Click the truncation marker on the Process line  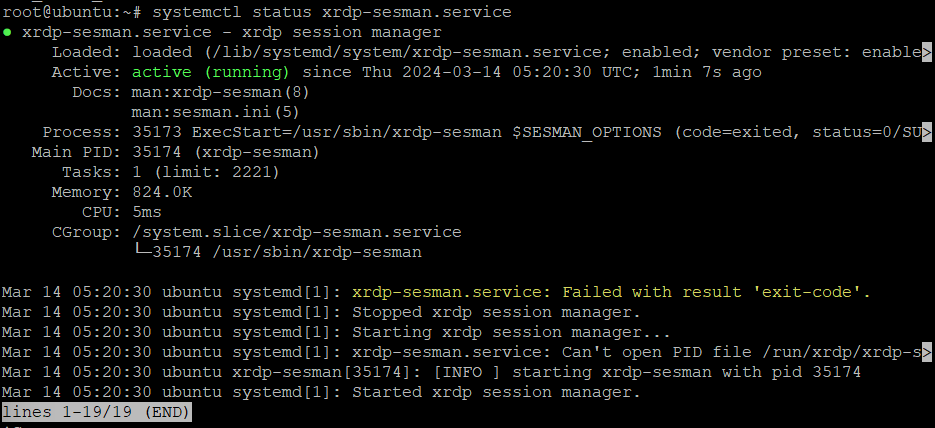926,132
